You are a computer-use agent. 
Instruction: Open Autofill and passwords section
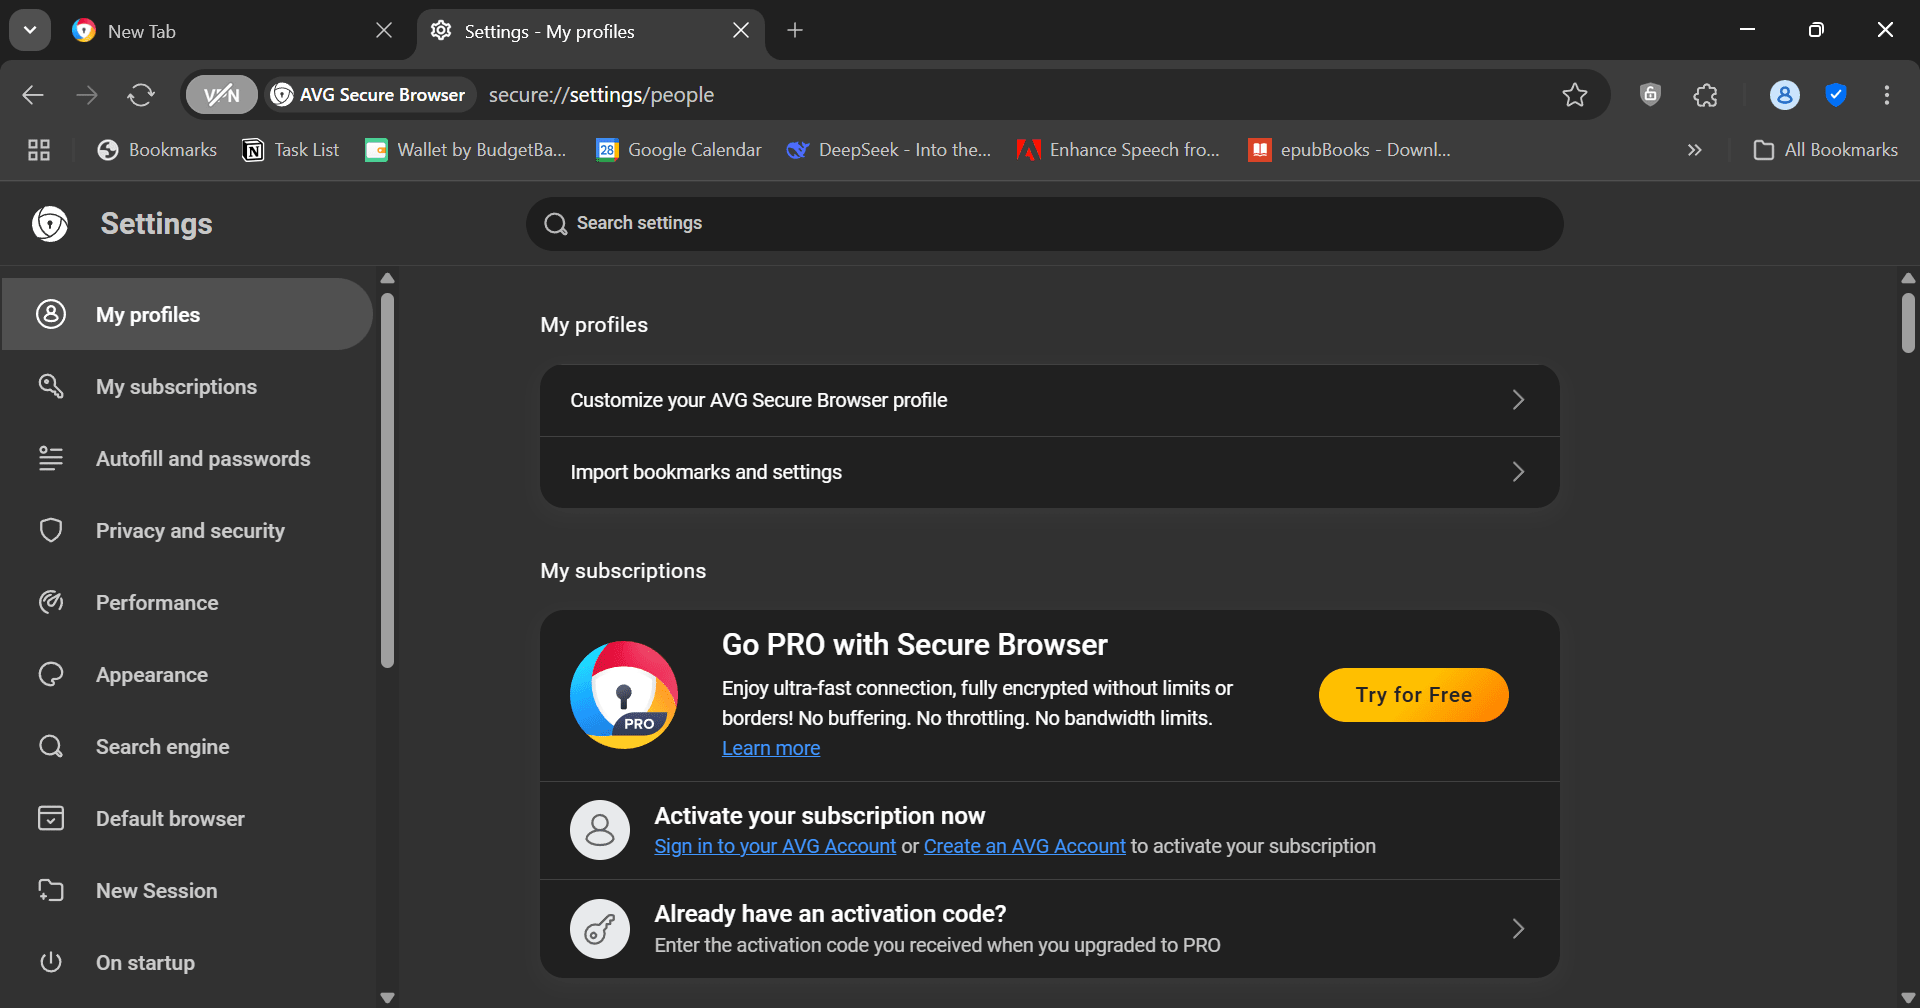(x=187, y=459)
